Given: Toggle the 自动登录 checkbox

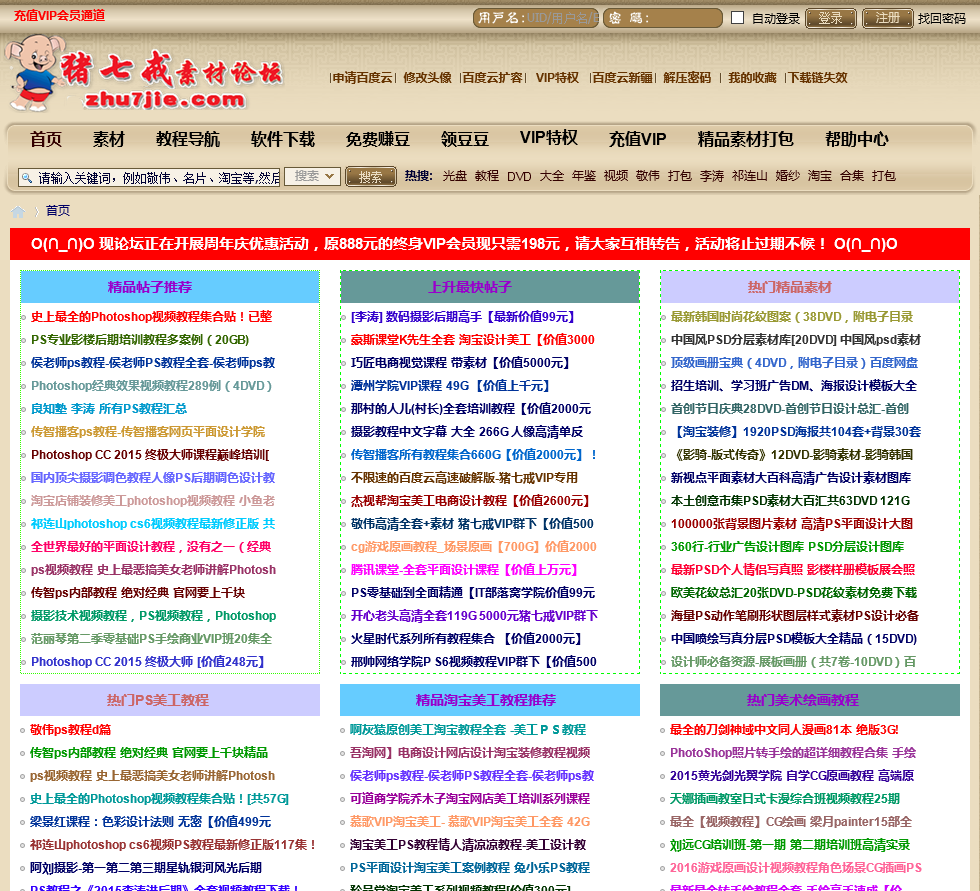Looking at the screenshot, I should [x=738, y=17].
